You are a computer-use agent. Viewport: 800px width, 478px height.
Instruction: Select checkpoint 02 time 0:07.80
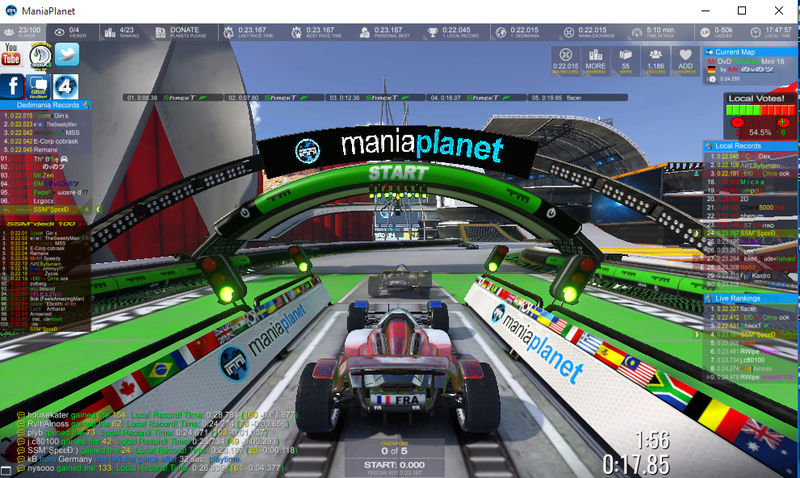tap(273, 97)
